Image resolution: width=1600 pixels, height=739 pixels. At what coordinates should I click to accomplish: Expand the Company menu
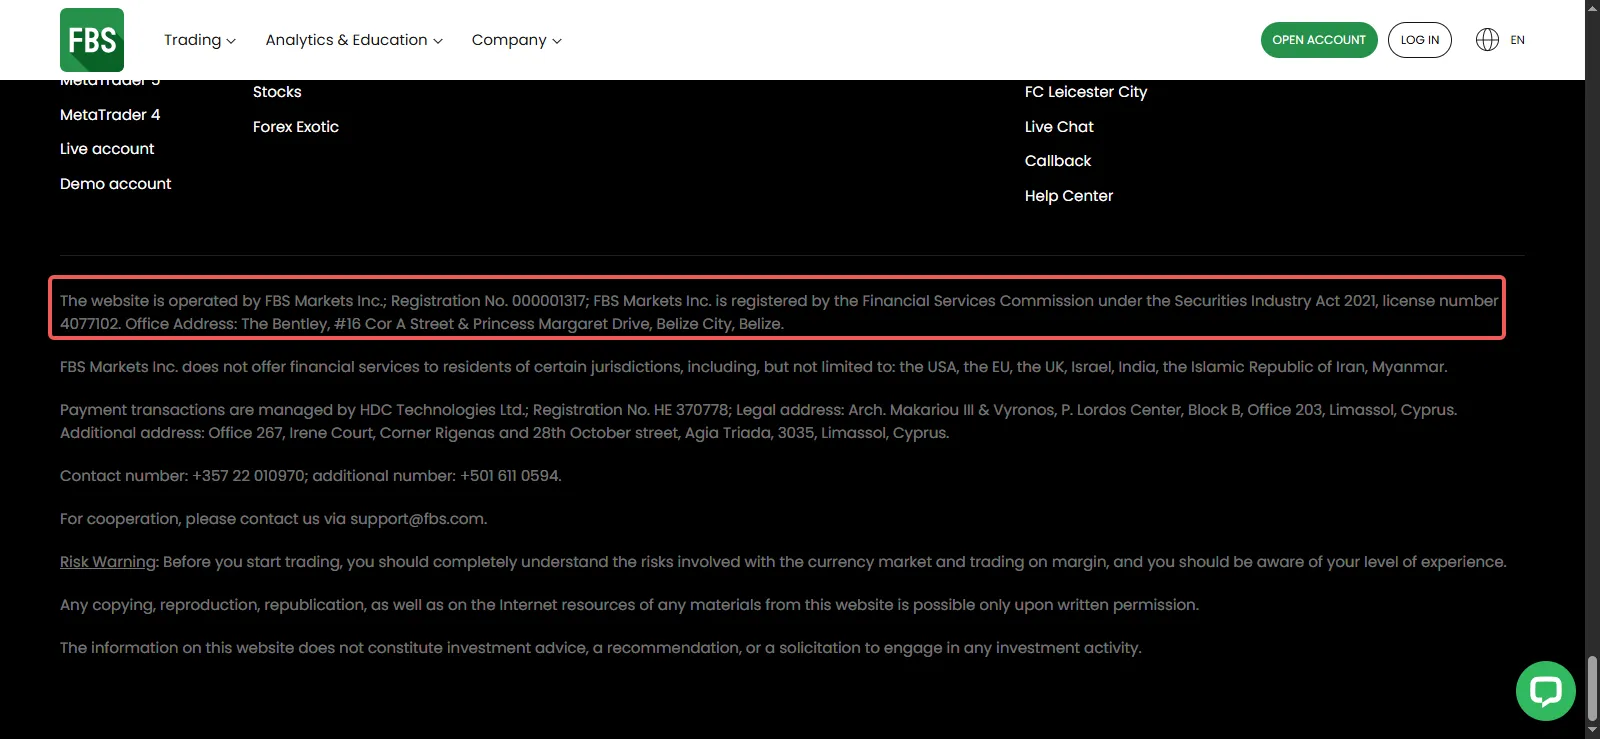[x=517, y=40]
